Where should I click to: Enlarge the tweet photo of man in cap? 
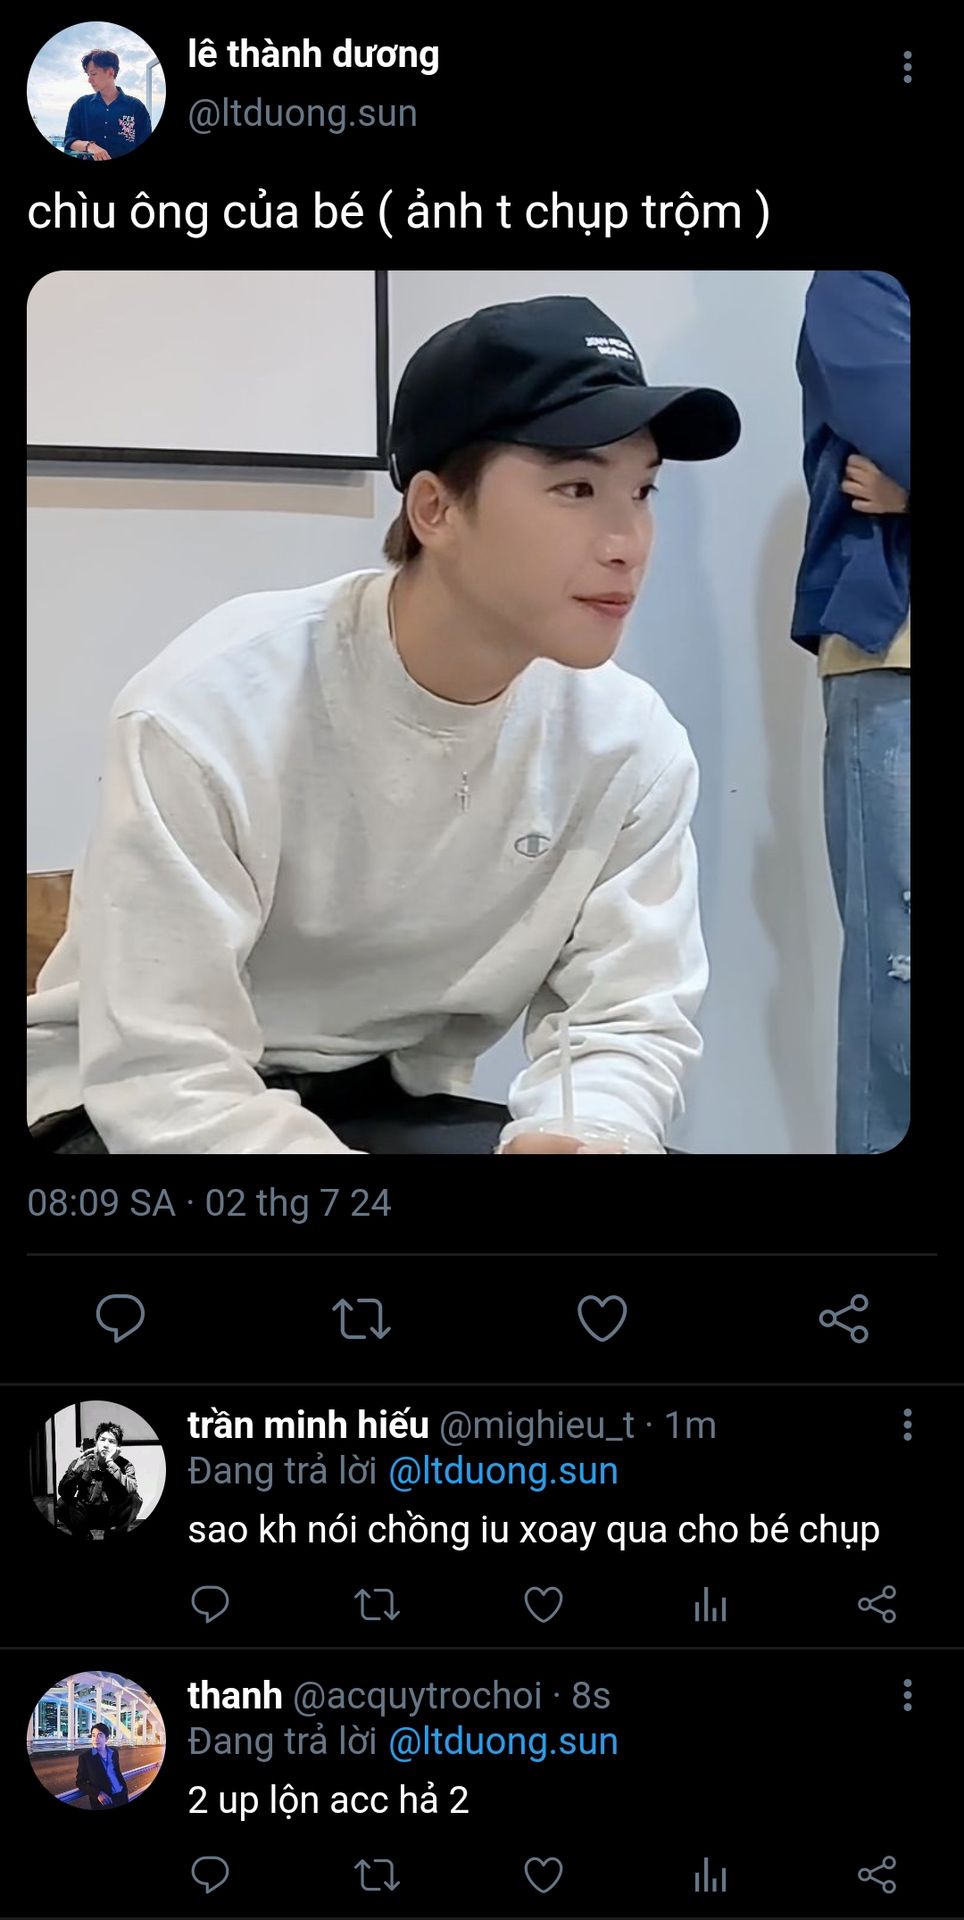click(x=468, y=712)
